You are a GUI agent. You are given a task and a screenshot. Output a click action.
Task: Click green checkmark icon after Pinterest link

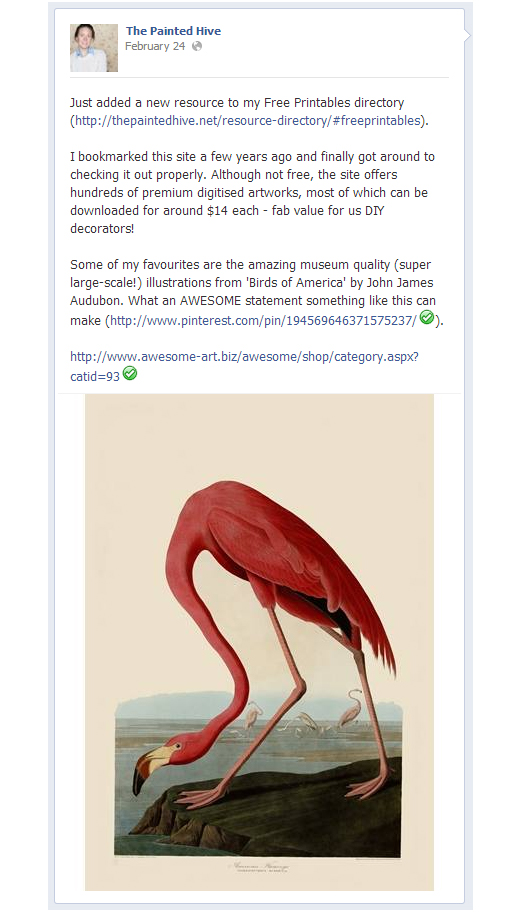pos(427,317)
